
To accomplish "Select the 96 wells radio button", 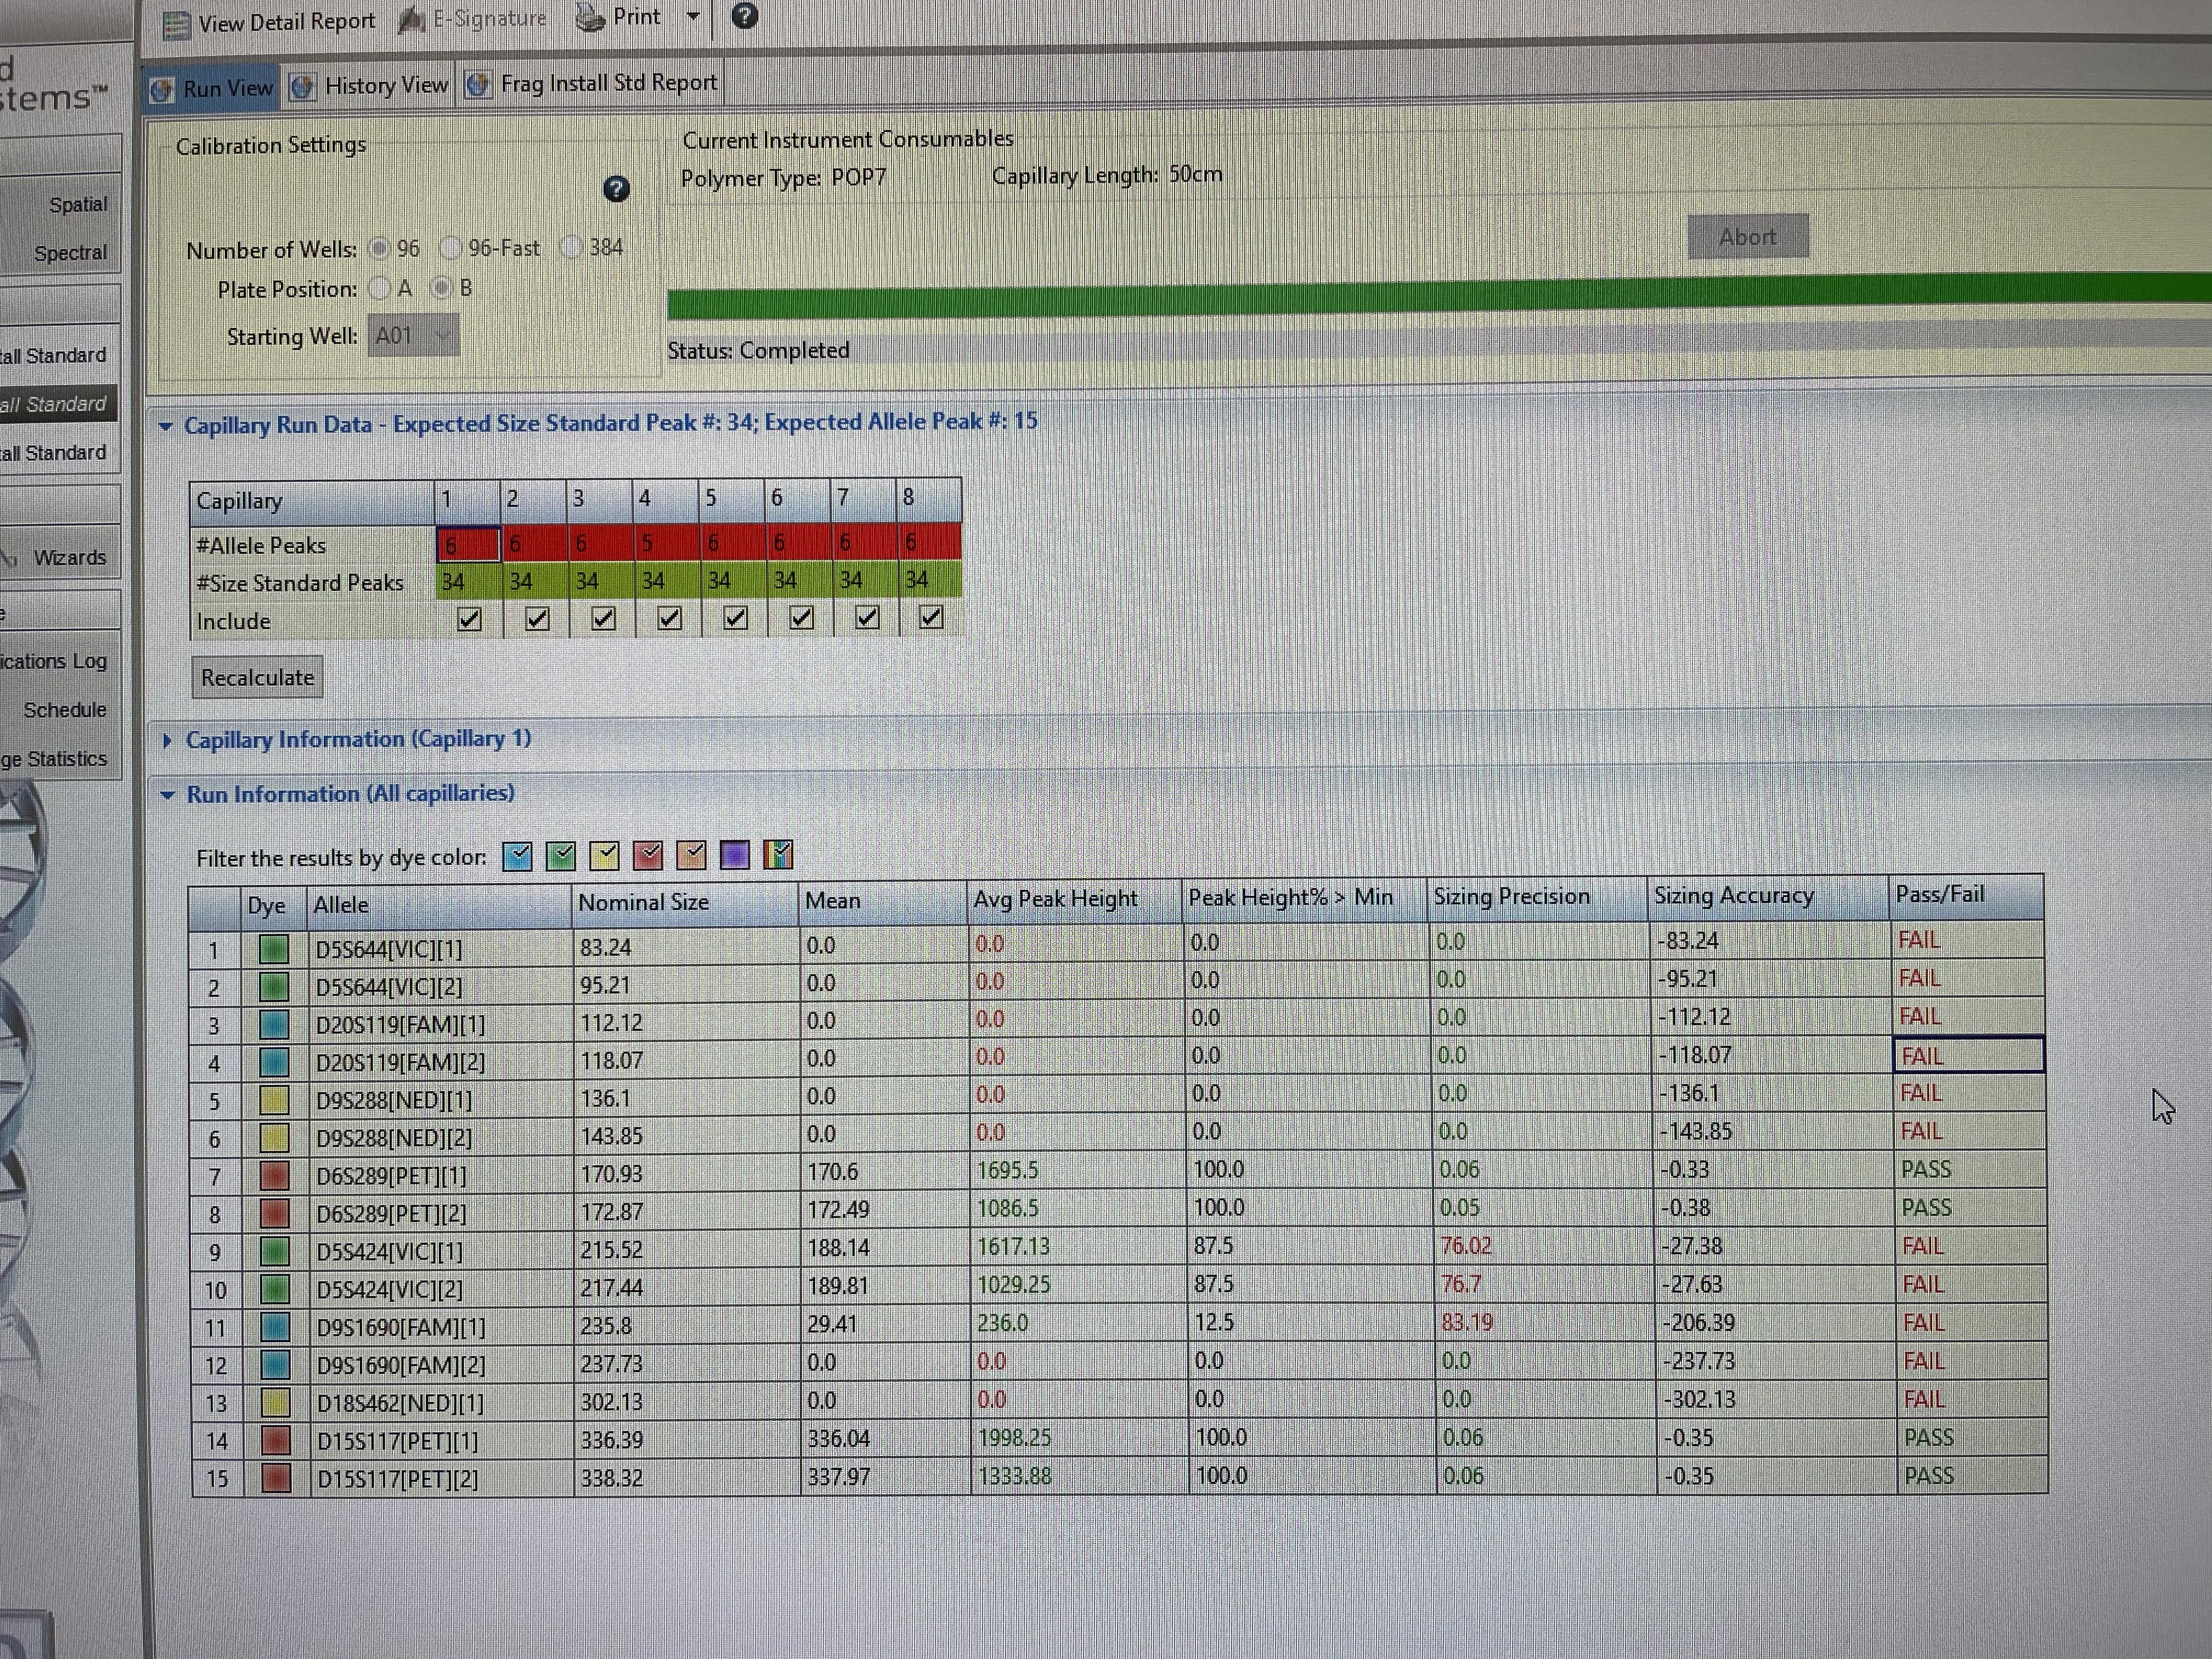I will click(x=379, y=248).
